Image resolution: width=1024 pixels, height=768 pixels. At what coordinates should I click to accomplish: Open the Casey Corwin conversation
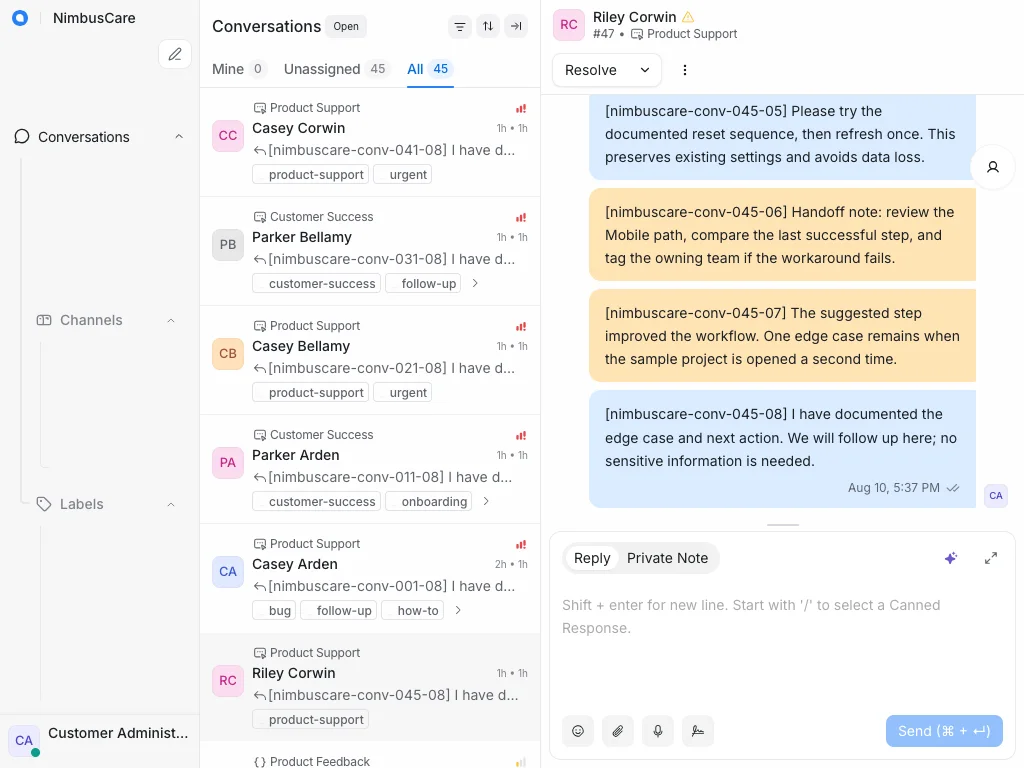coord(370,142)
